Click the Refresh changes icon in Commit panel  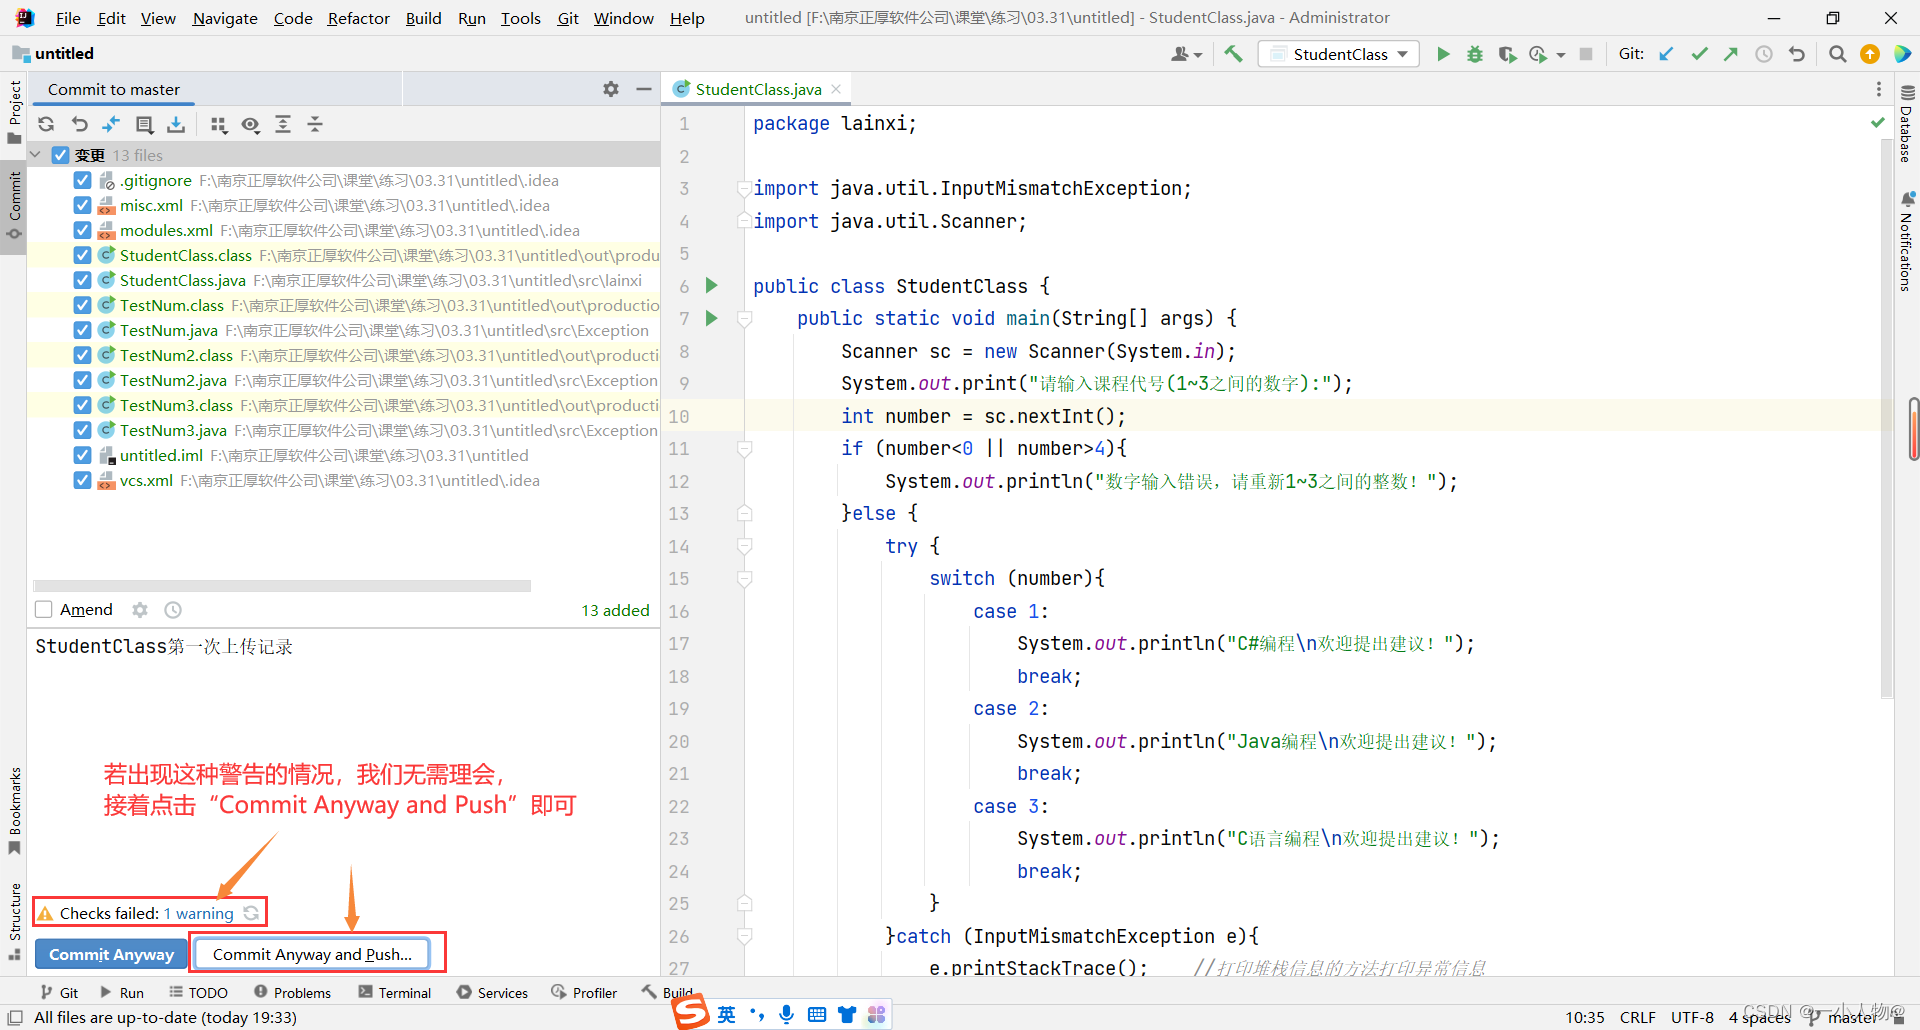tap(46, 124)
